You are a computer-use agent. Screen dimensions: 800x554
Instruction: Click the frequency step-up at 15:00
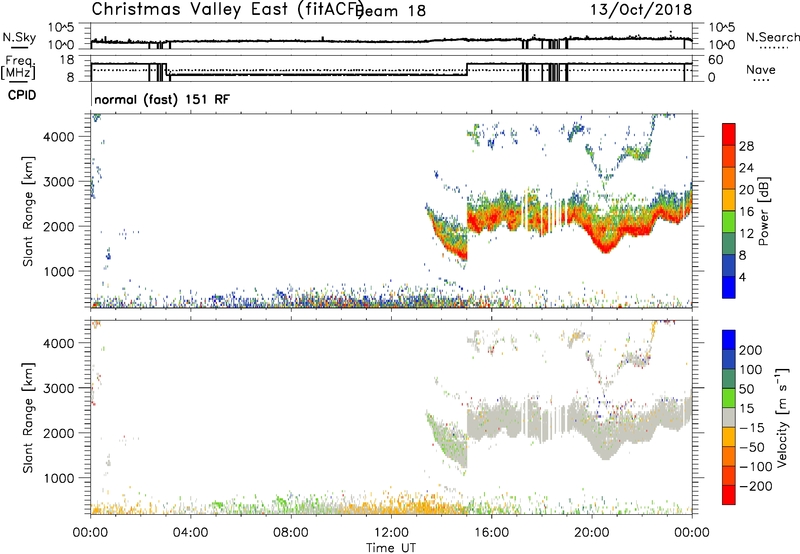tap(467, 69)
